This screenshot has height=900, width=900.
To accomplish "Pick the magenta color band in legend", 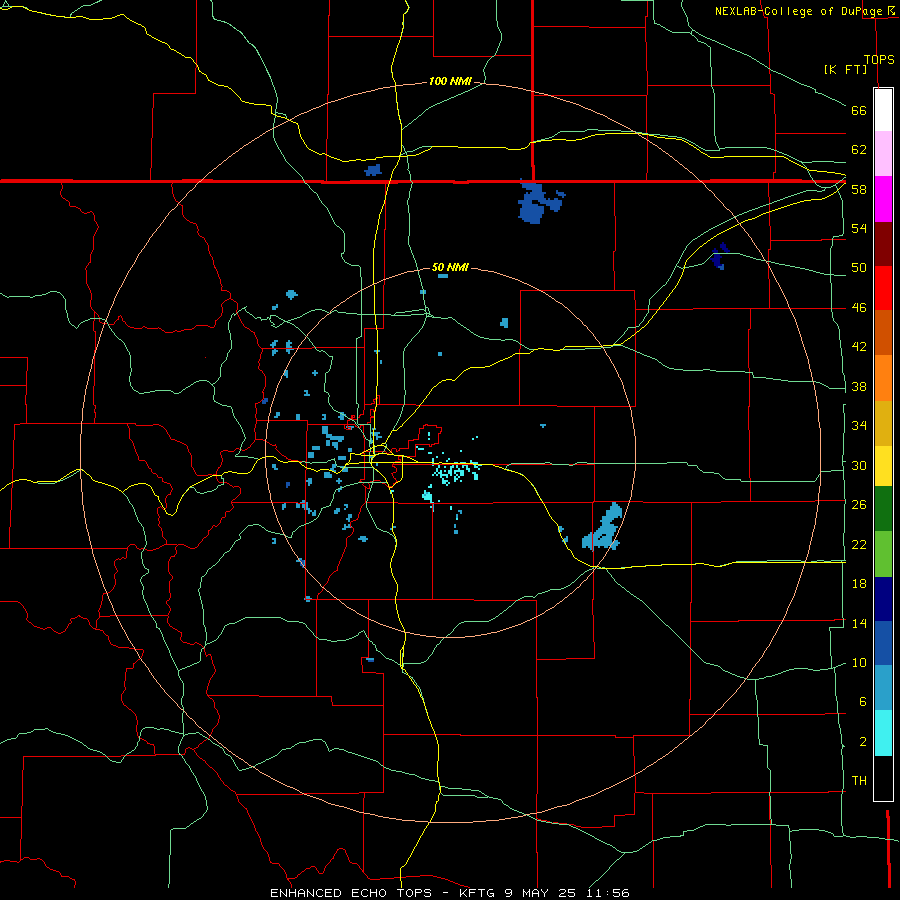I will 883,199.
